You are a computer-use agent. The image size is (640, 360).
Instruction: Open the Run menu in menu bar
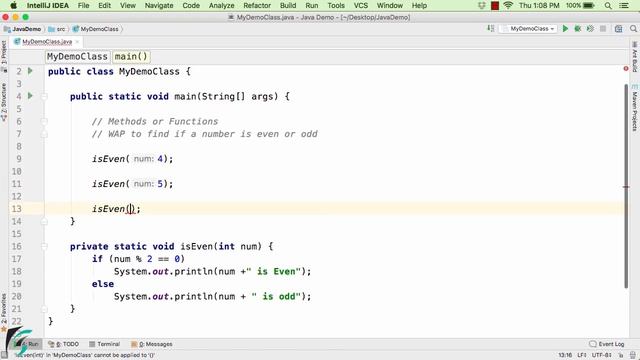pos(312,5)
